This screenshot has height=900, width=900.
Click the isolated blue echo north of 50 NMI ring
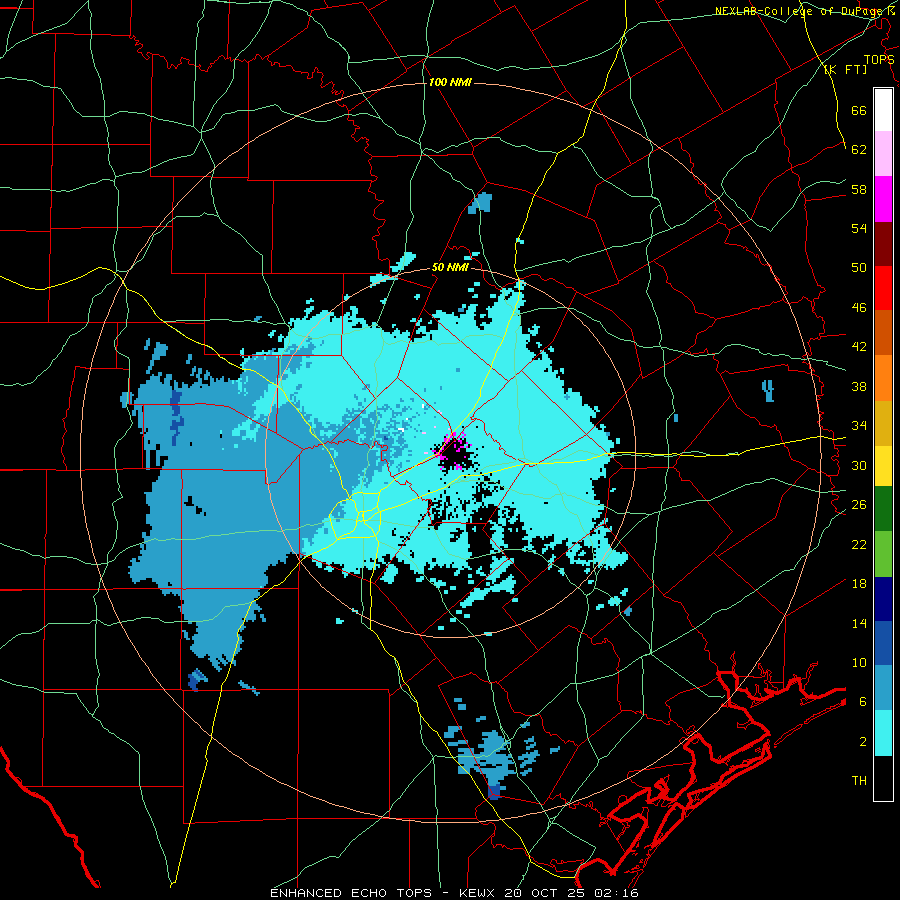pos(480,203)
